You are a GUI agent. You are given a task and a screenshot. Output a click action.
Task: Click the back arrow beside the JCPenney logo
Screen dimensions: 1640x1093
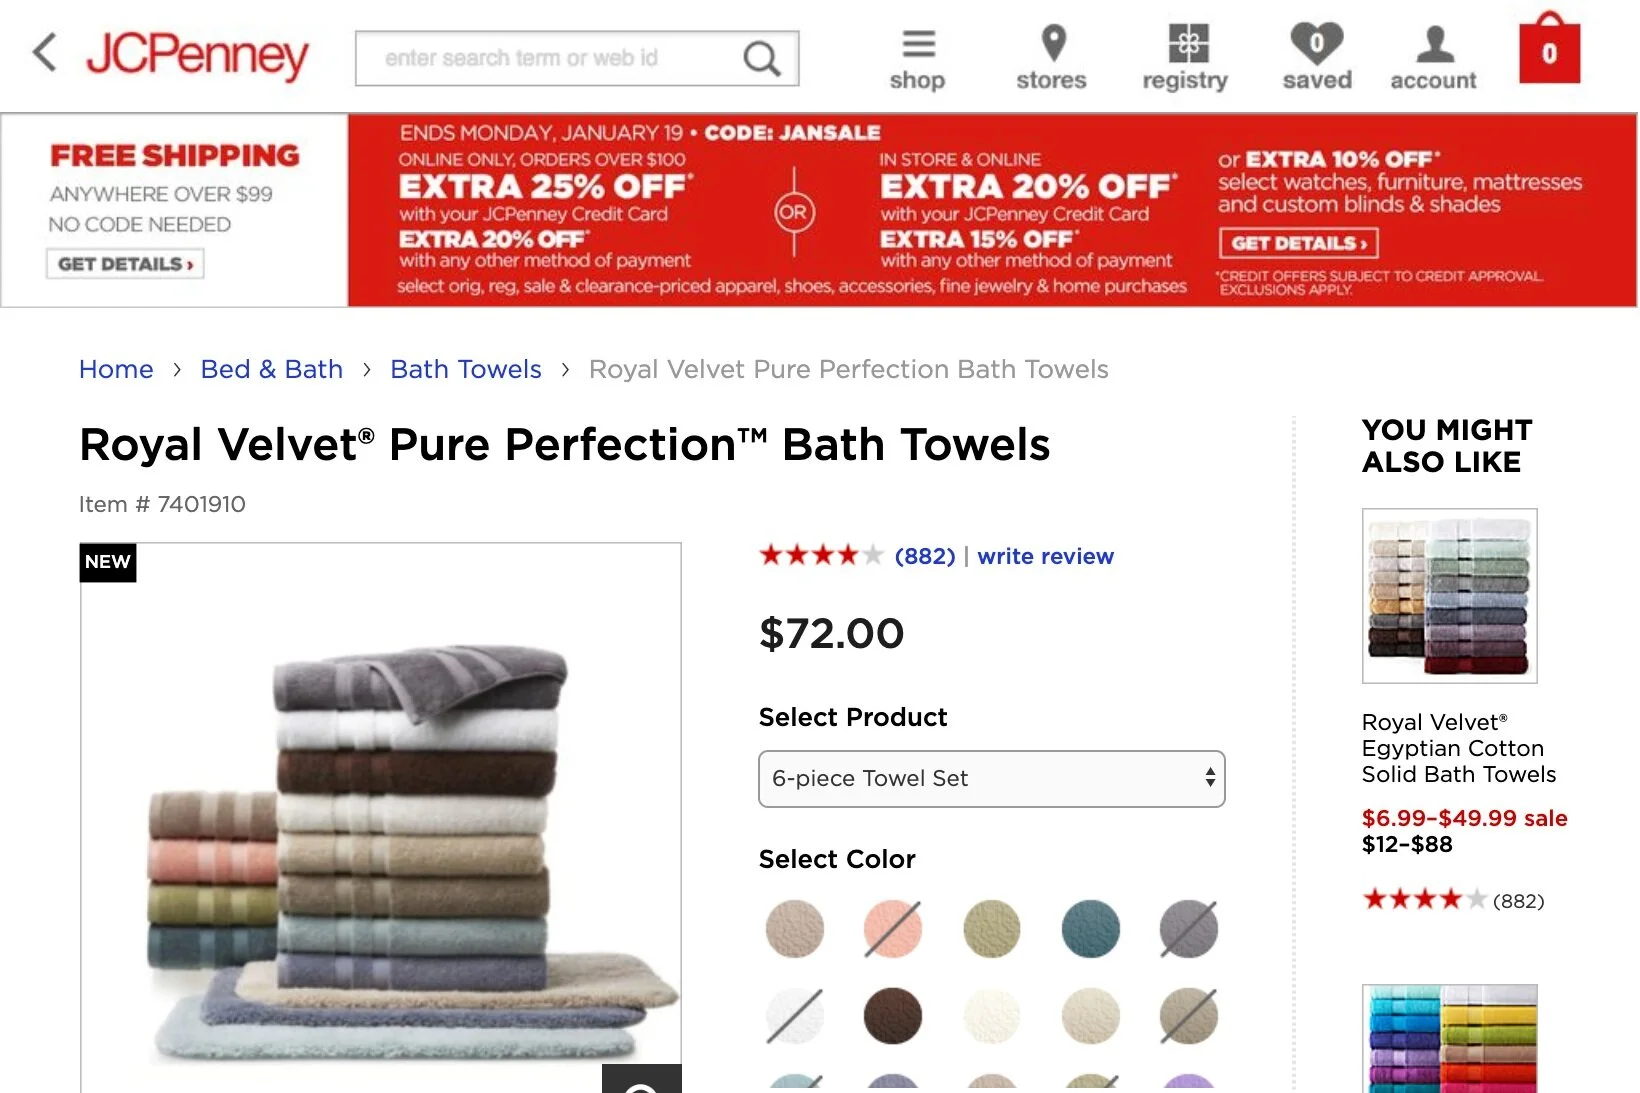pyautogui.click(x=44, y=52)
